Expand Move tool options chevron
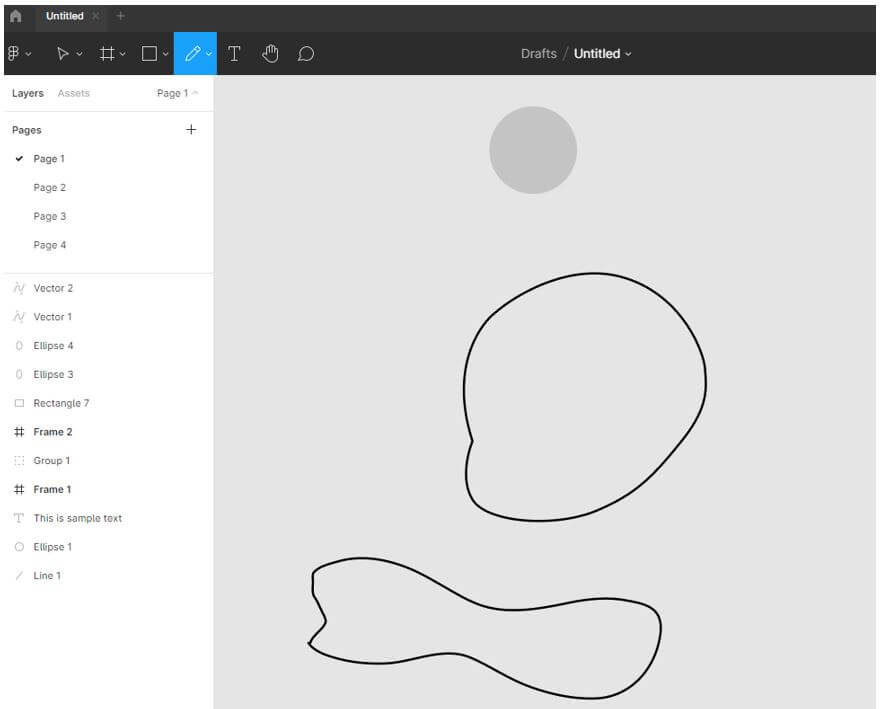Screen dimensions: 888x709 79,54
